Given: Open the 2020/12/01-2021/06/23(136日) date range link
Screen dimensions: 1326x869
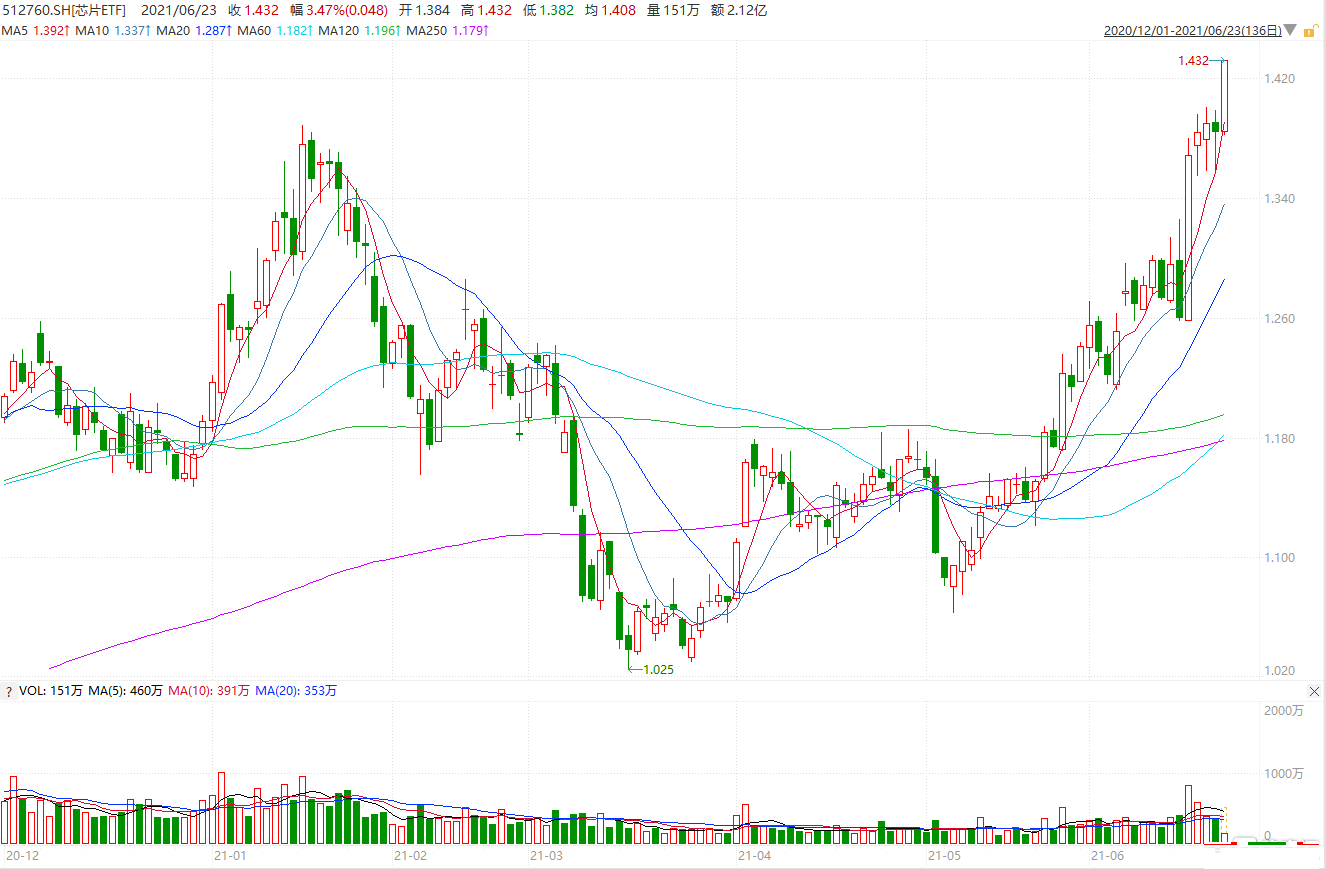Looking at the screenshot, I should (x=1193, y=31).
